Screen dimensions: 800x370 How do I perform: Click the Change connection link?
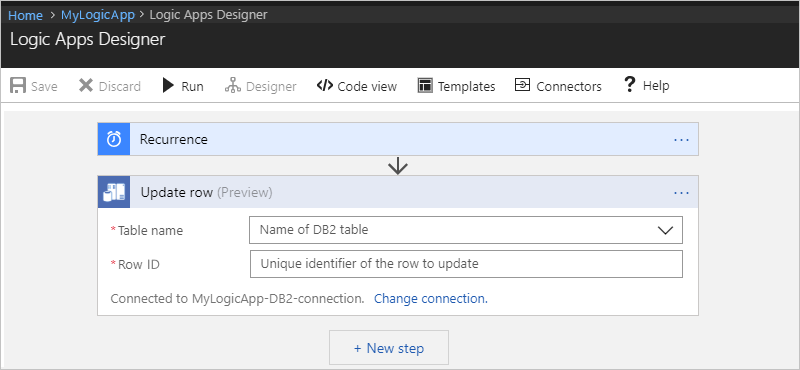coord(431,299)
